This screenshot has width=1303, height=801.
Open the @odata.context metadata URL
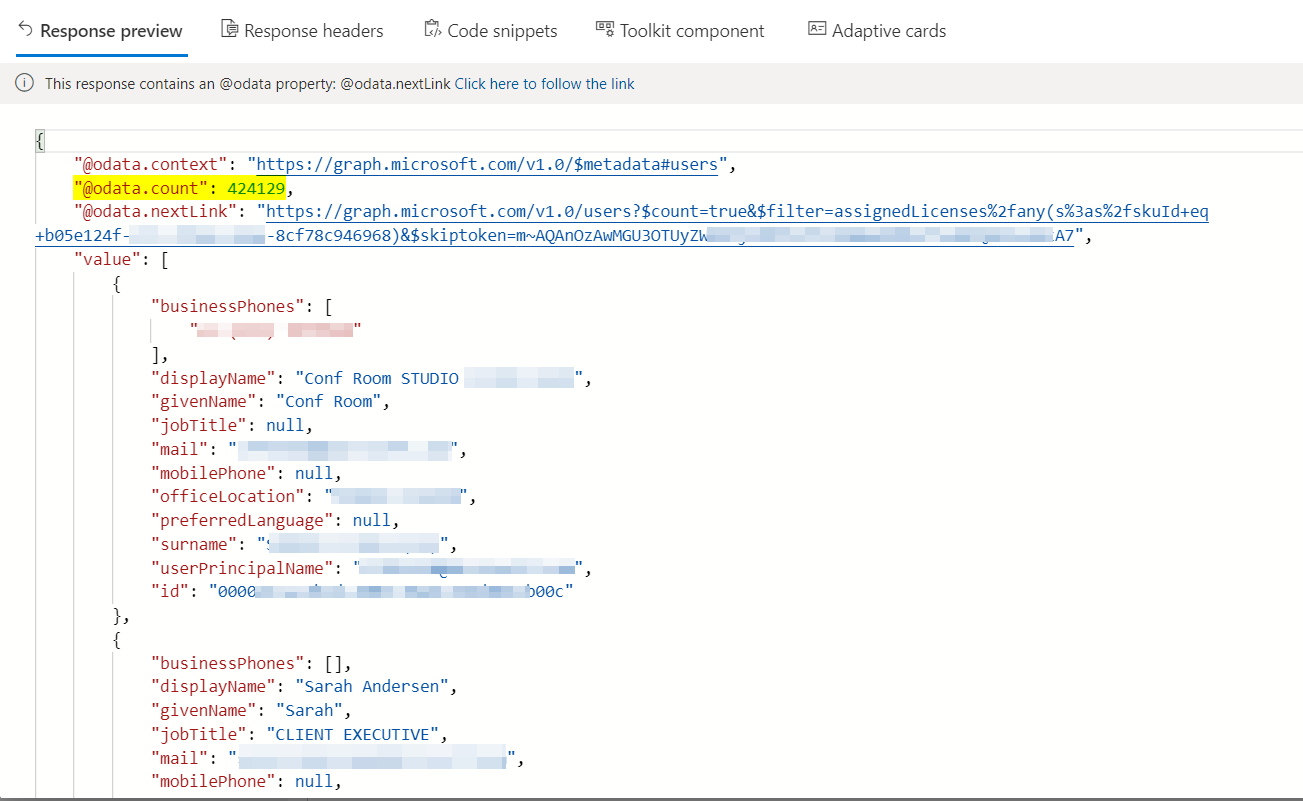(x=487, y=164)
